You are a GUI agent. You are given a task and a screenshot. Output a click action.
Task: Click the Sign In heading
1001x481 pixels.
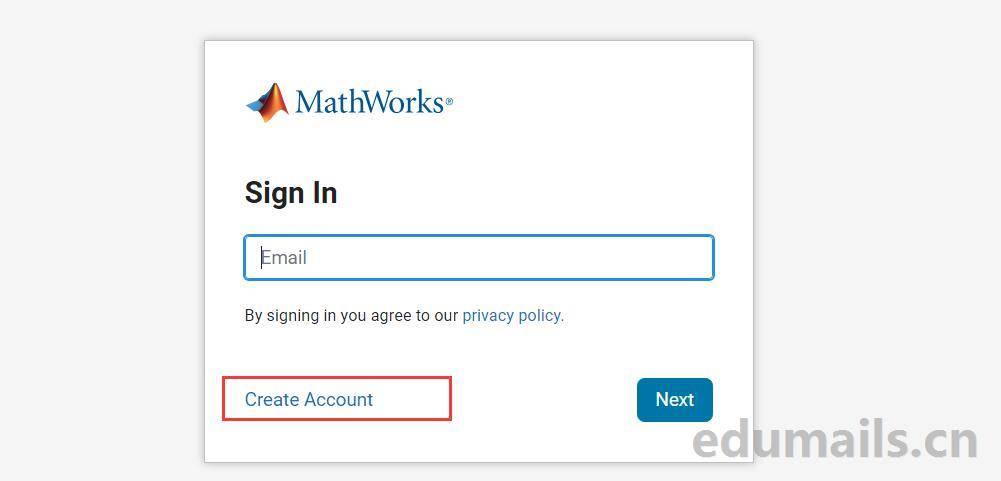(291, 193)
